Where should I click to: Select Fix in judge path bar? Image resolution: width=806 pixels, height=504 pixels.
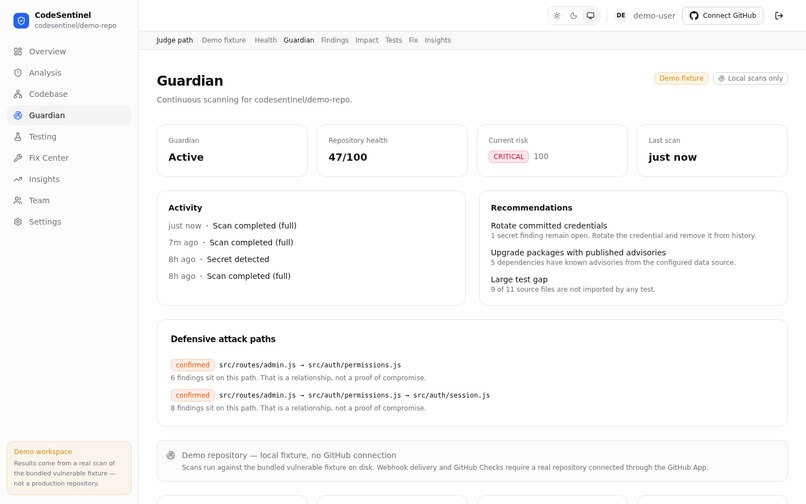413,40
